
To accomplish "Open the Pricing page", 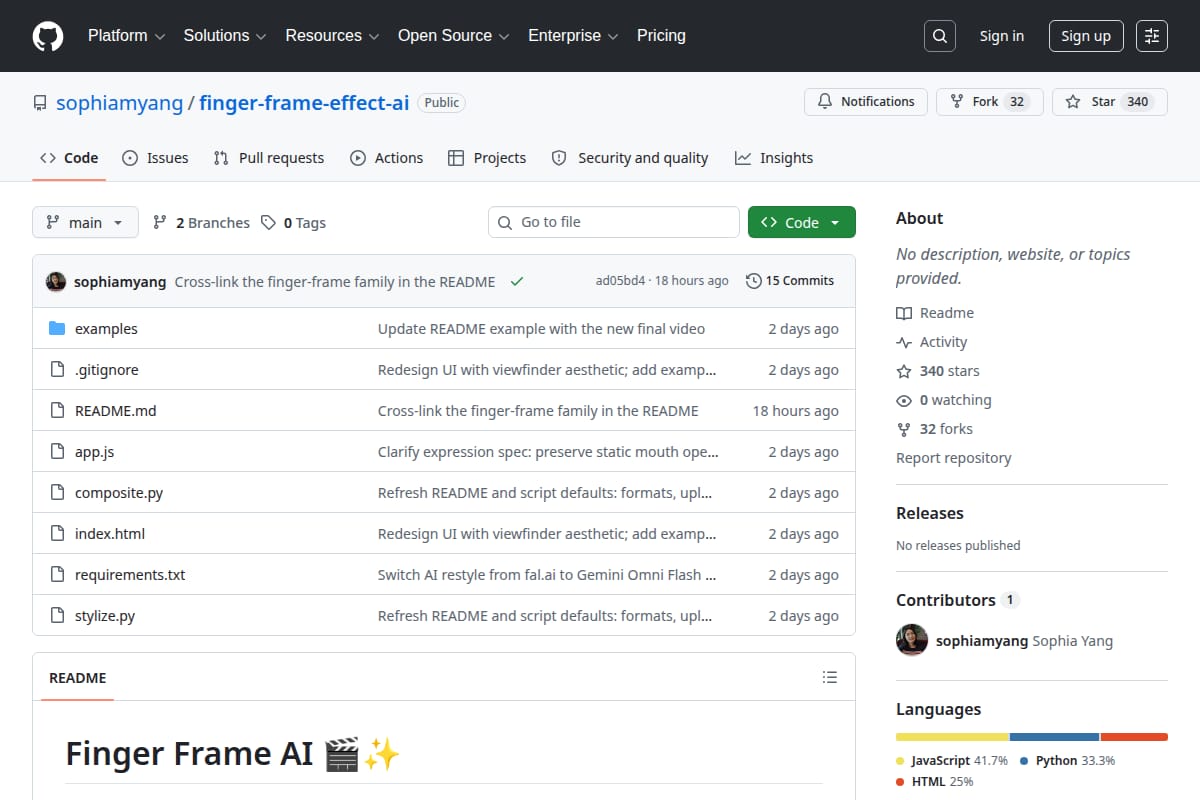I will (x=661, y=36).
